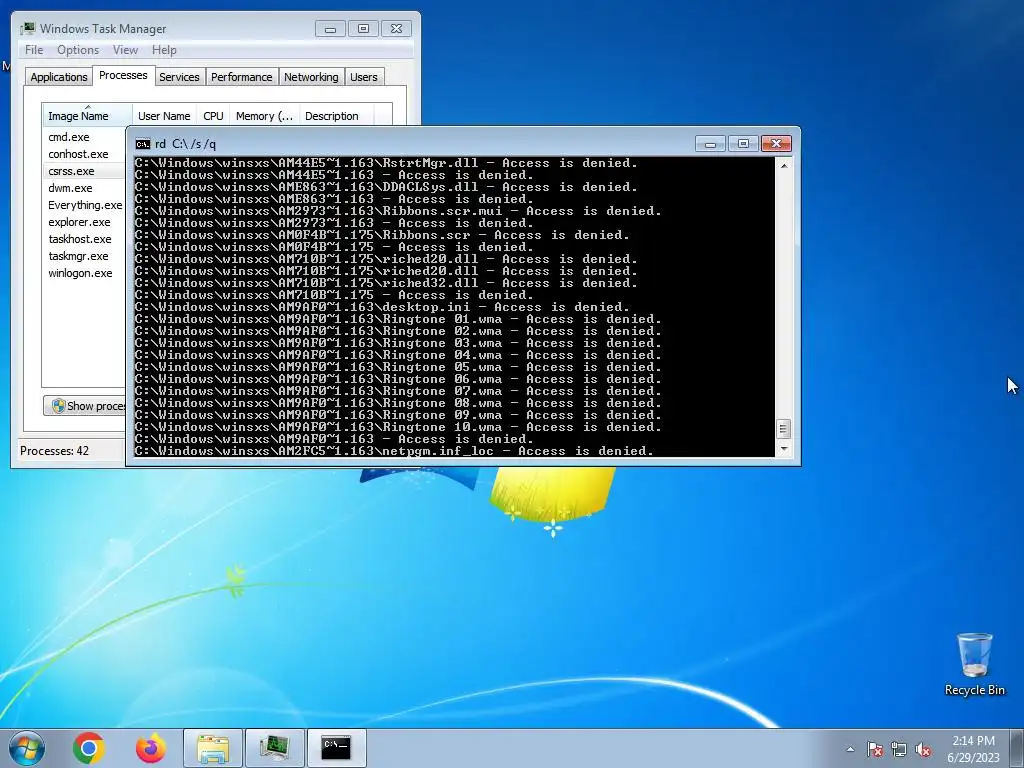Select cmd.exe in the process list
This screenshot has width=1024, height=768.
point(69,137)
